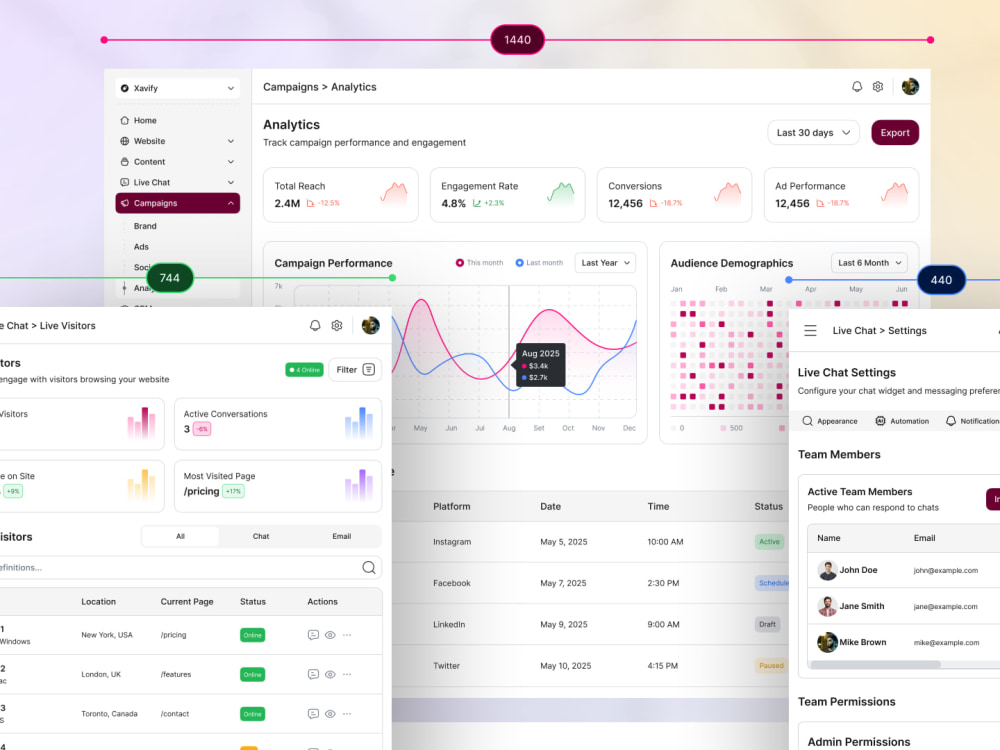Click Platform column header
Screen dimensions: 1000x750
click(452, 506)
